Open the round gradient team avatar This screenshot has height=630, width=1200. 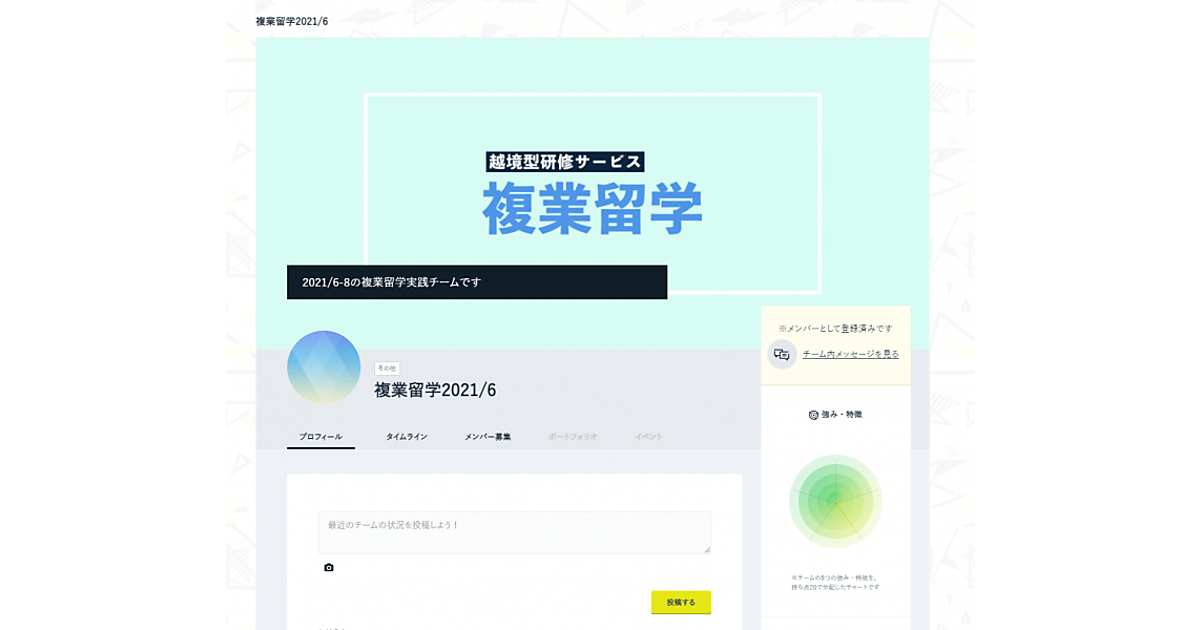[324, 367]
